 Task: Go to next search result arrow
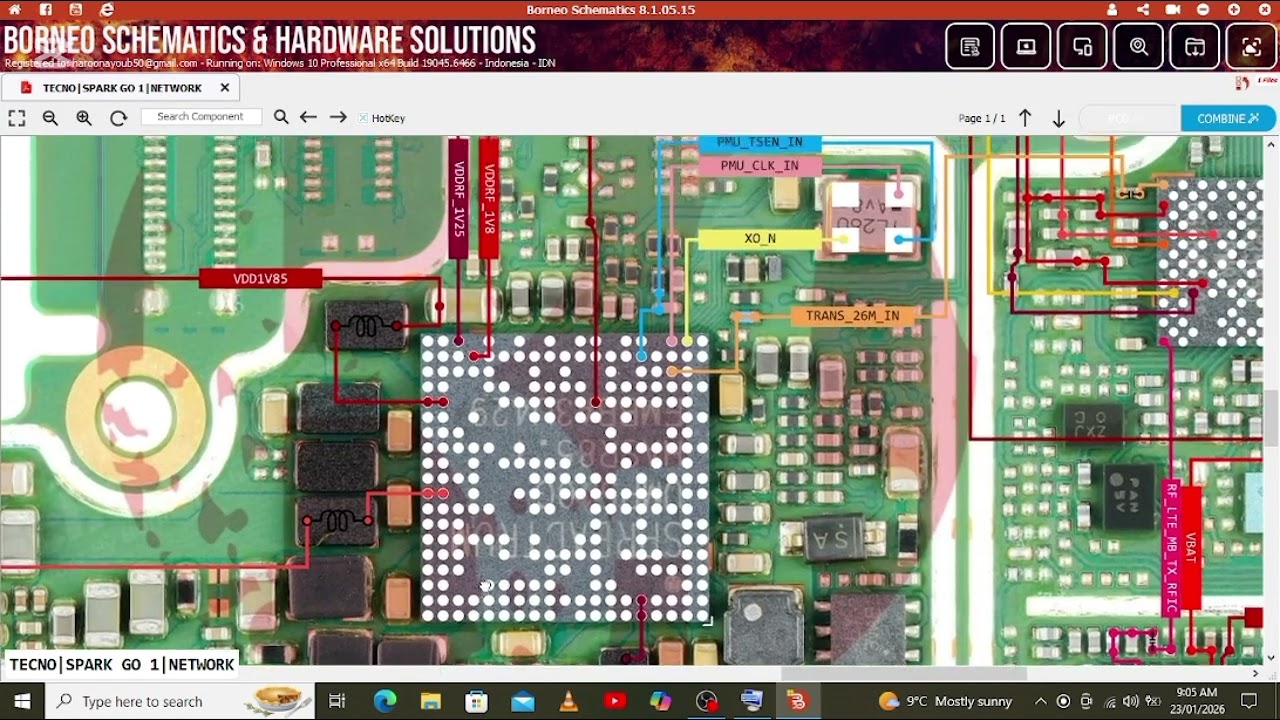(338, 117)
